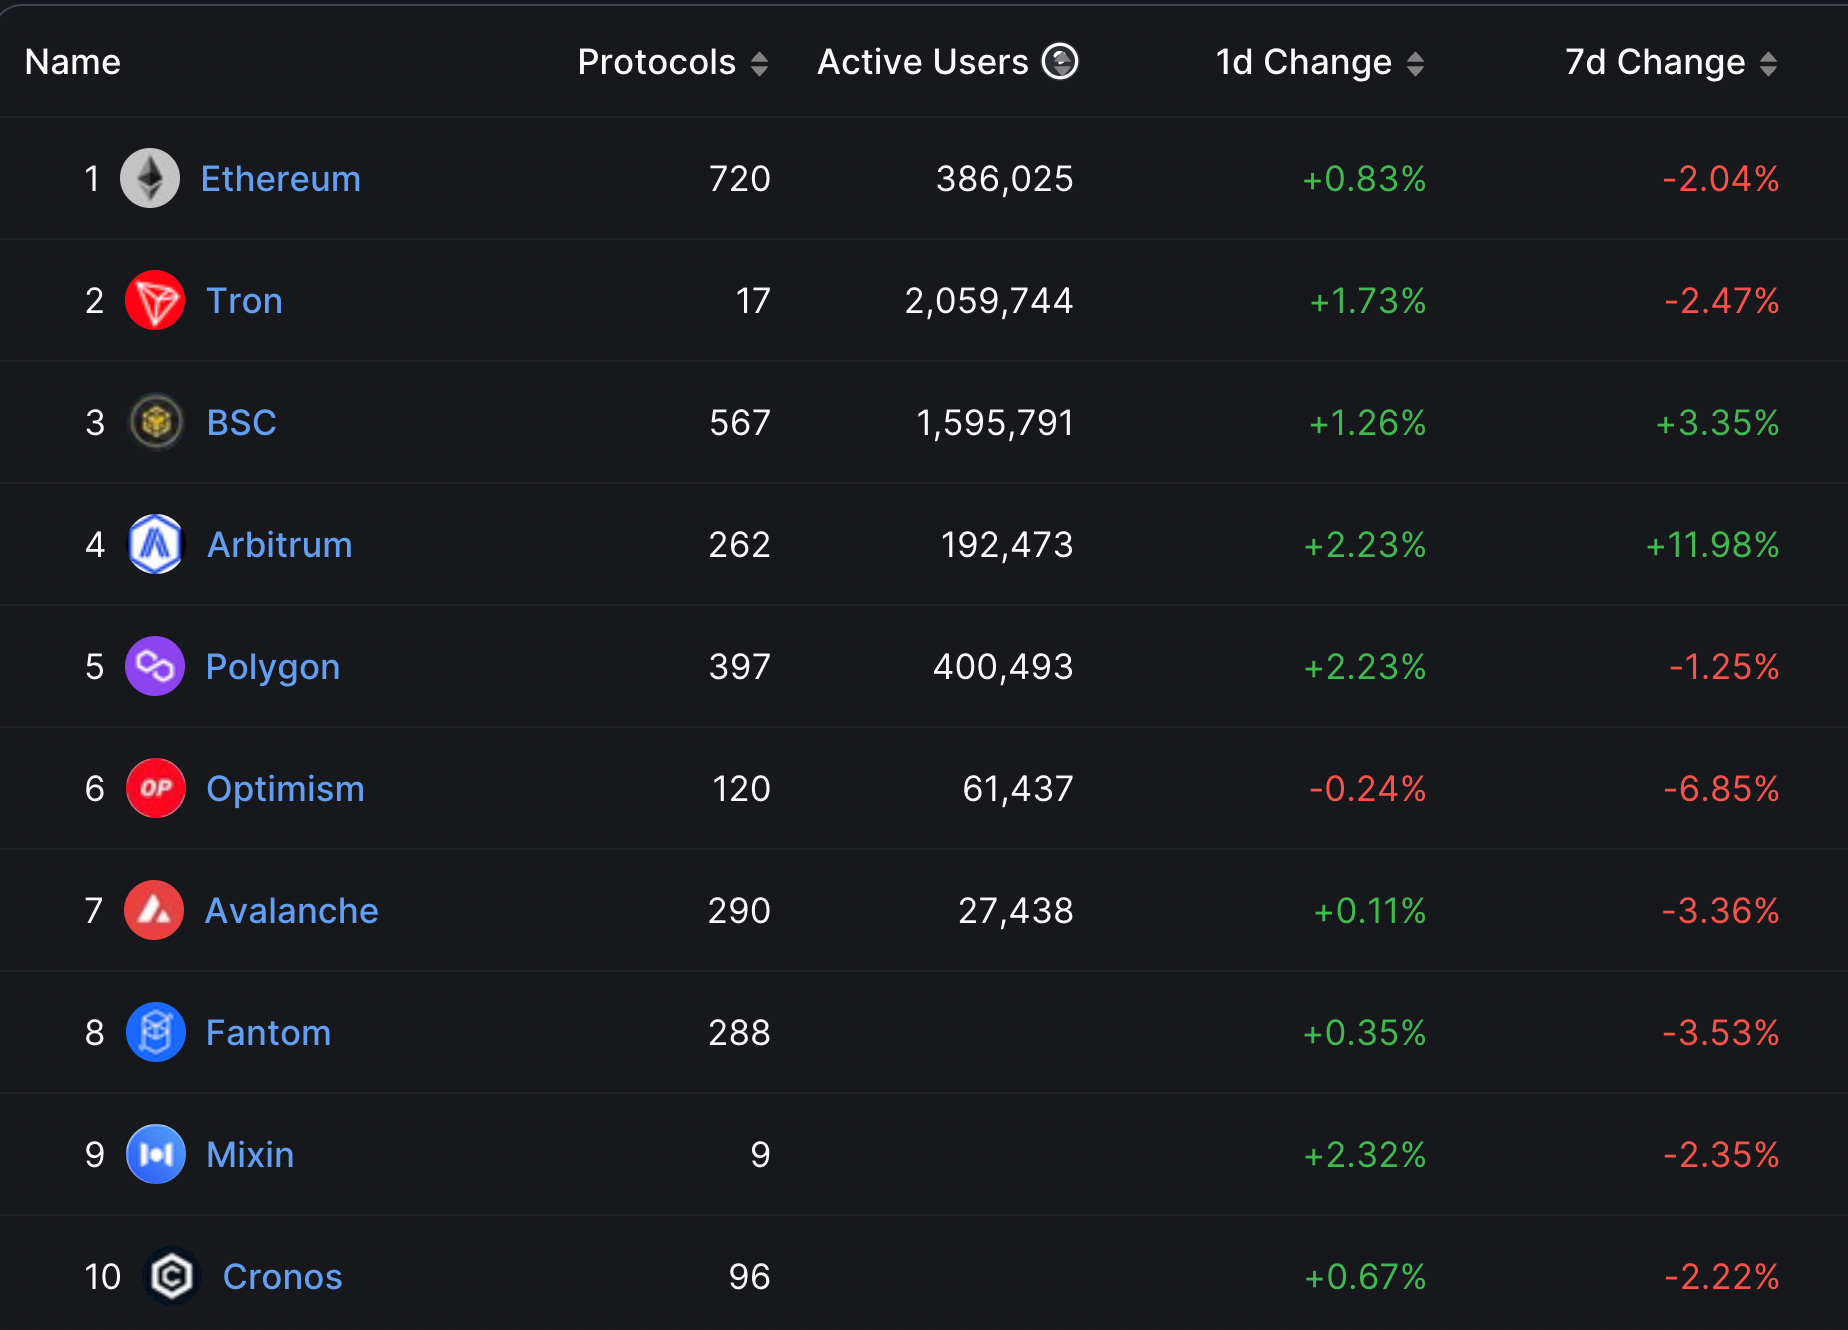Click Cronos's +0.67% 1d change
Screen dimensions: 1848x1330
(x=1365, y=1277)
